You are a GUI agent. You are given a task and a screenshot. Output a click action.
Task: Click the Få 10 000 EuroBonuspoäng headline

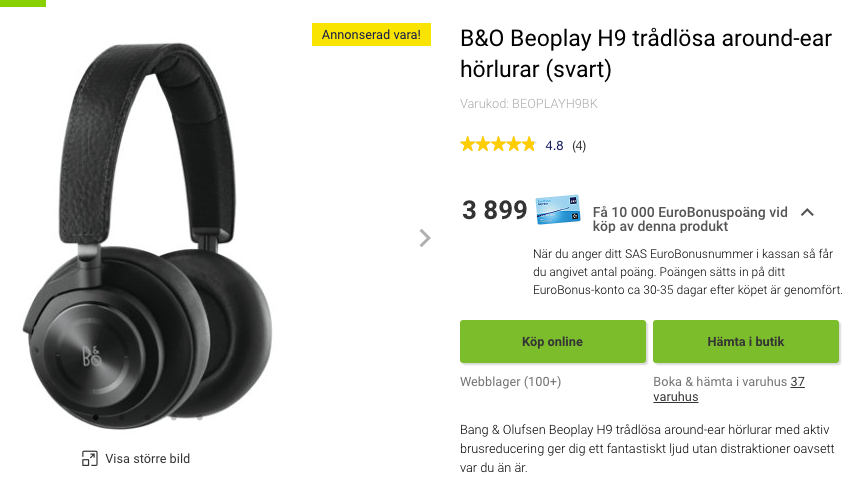(690, 220)
